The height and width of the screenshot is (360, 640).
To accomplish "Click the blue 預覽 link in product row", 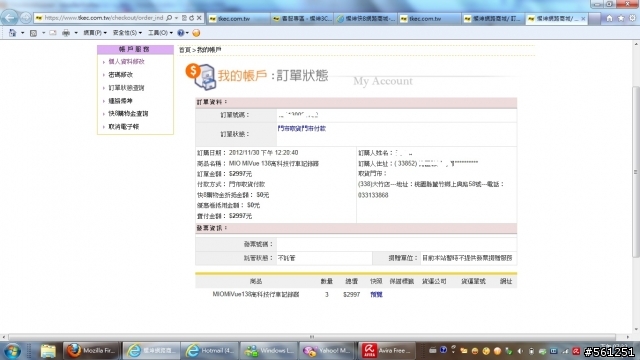I will (x=376, y=294).
